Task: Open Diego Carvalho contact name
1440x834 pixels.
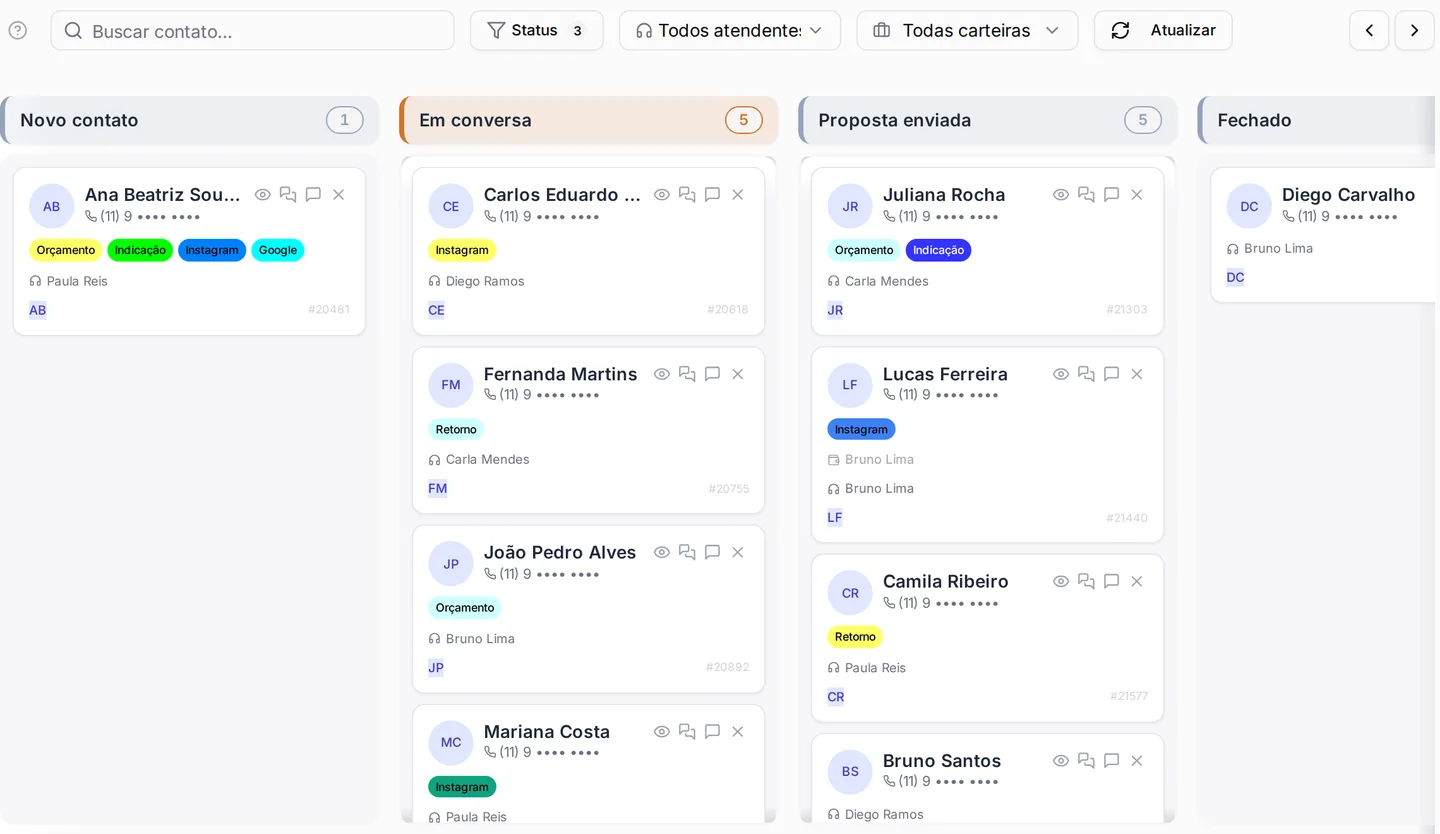Action: (1348, 195)
